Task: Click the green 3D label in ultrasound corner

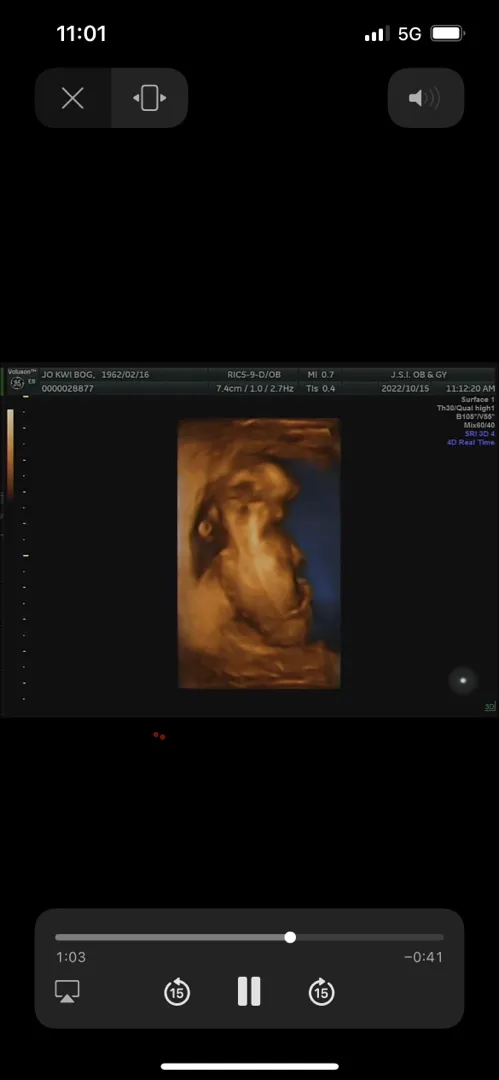Action: (x=489, y=707)
